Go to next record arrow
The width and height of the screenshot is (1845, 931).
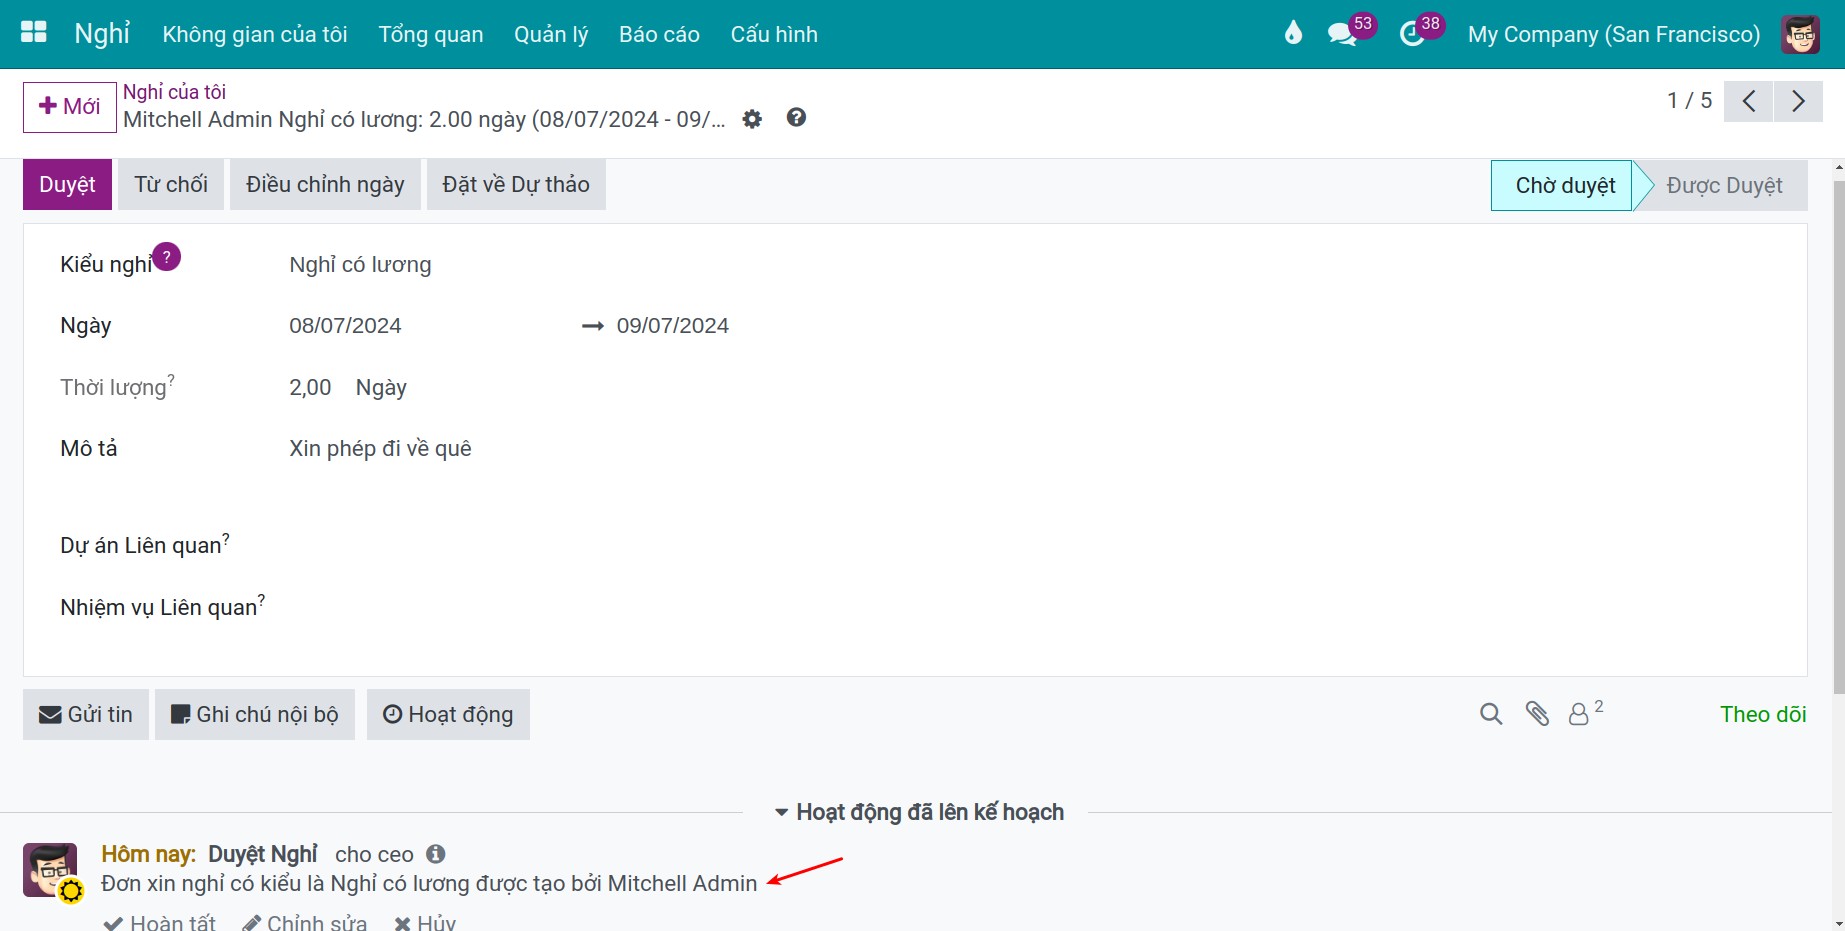[1798, 101]
